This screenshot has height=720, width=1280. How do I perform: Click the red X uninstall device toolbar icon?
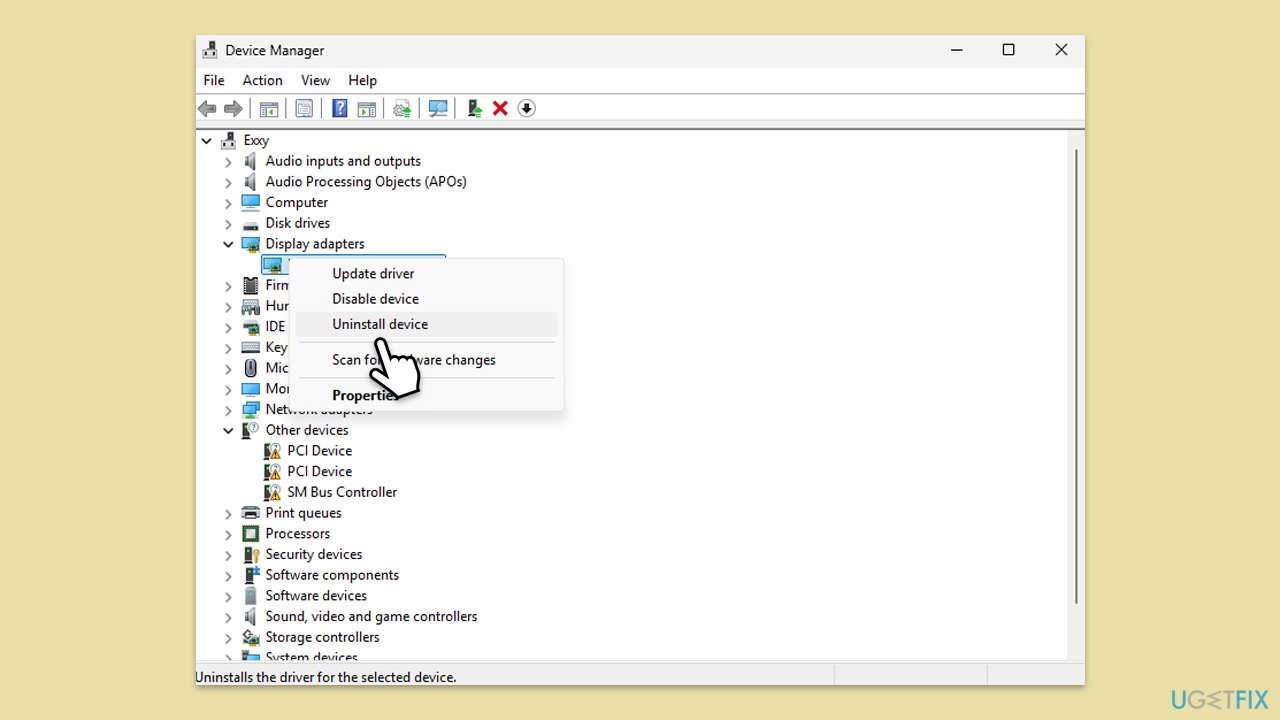click(500, 108)
